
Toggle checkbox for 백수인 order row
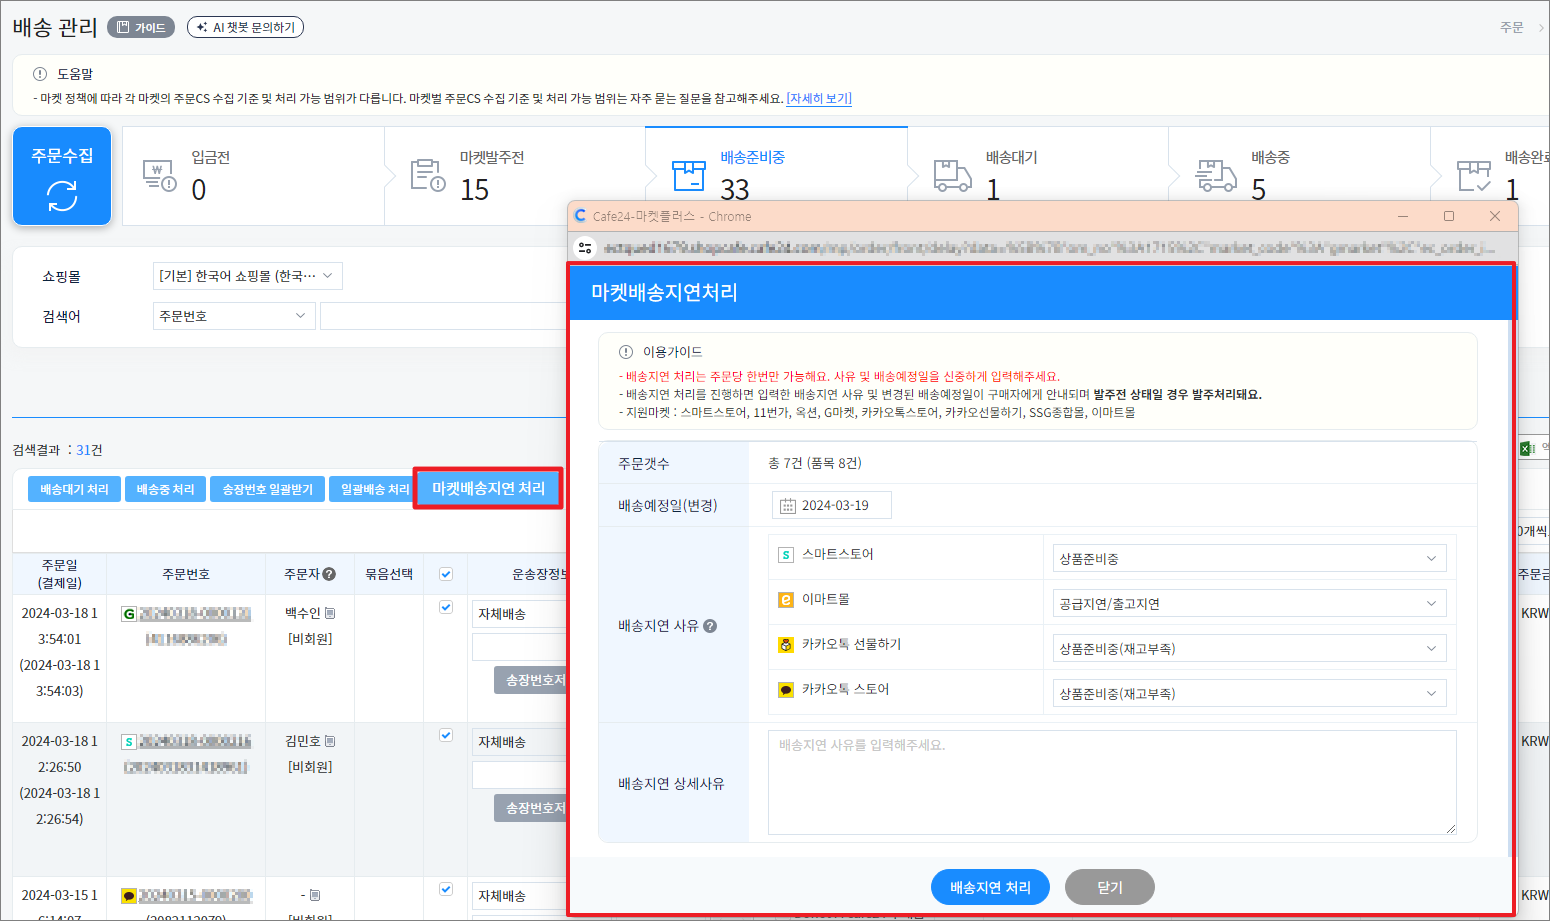pyautogui.click(x=446, y=607)
